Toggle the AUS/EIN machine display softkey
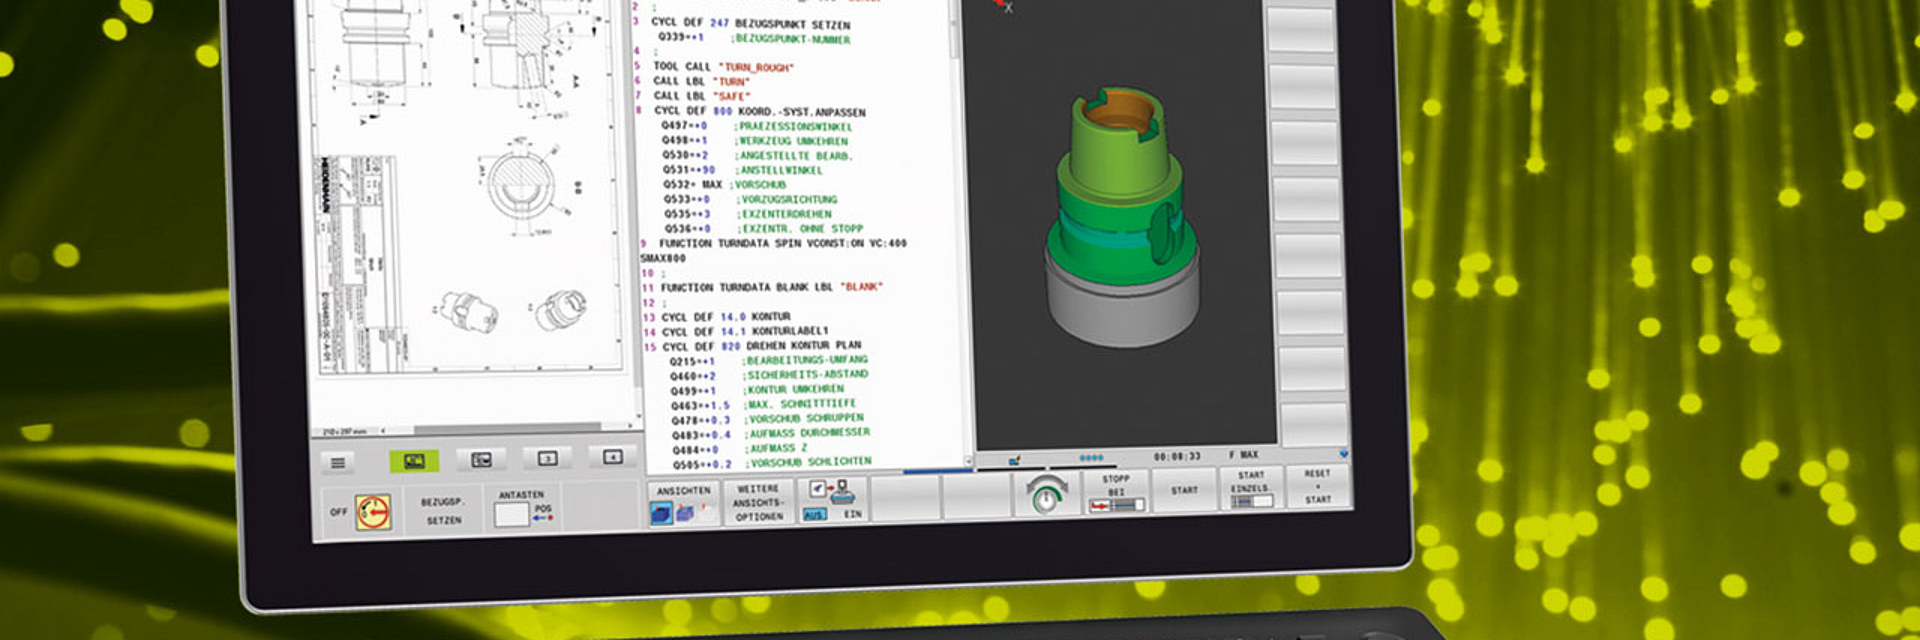1920x640 pixels. tap(833, 499)
